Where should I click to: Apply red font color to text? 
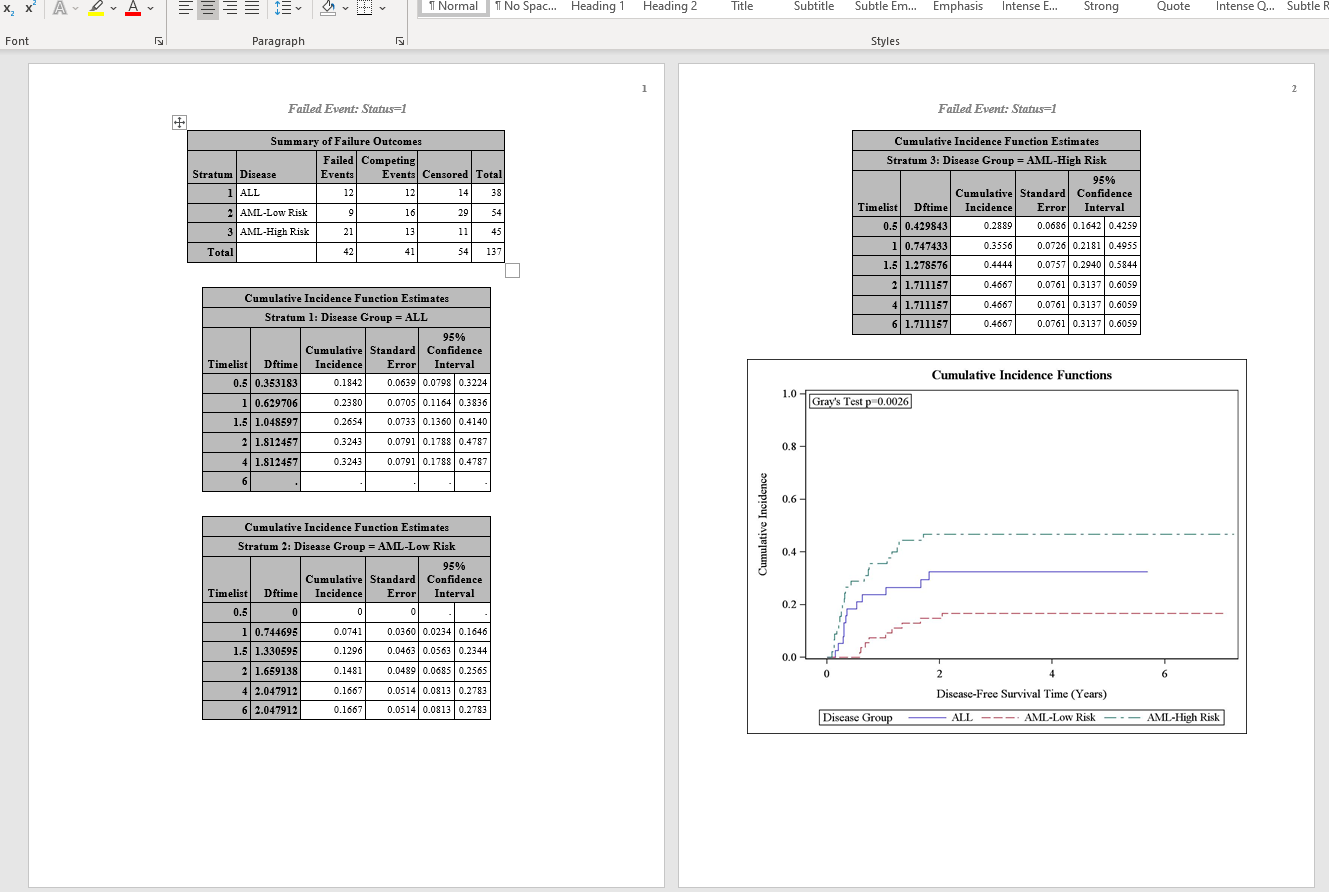point(133,8)
